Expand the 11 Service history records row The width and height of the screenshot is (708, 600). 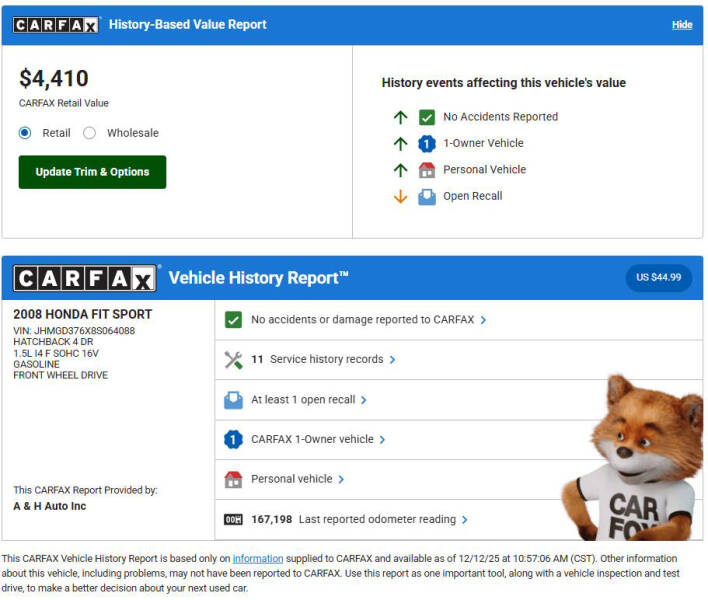point(326,360)
